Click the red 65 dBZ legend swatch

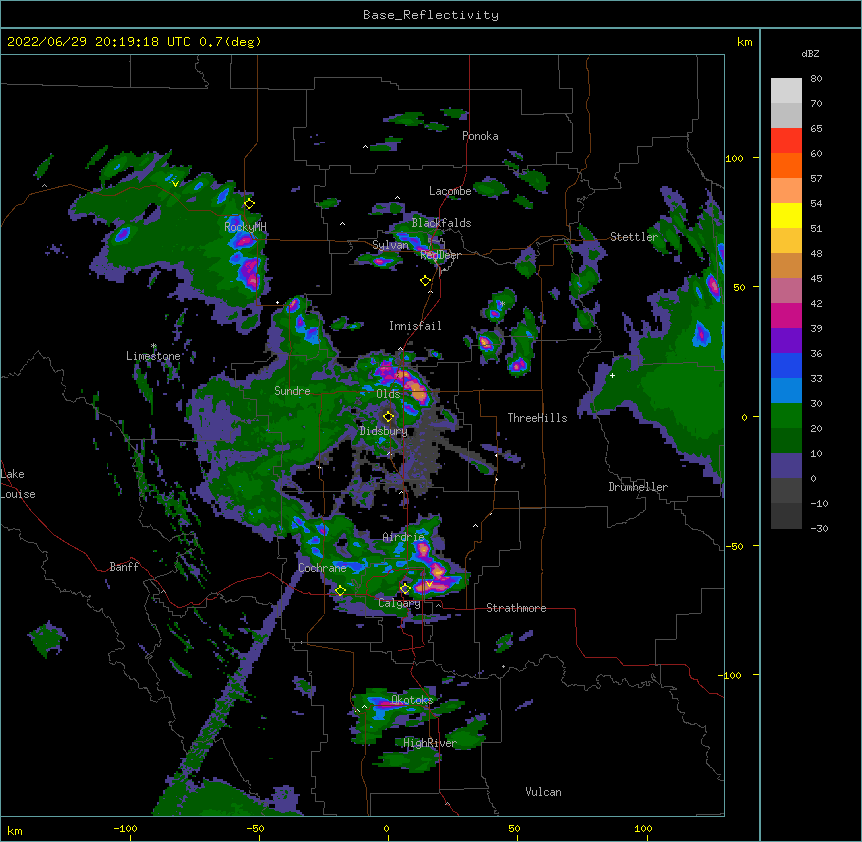click(x=786, y=141)
